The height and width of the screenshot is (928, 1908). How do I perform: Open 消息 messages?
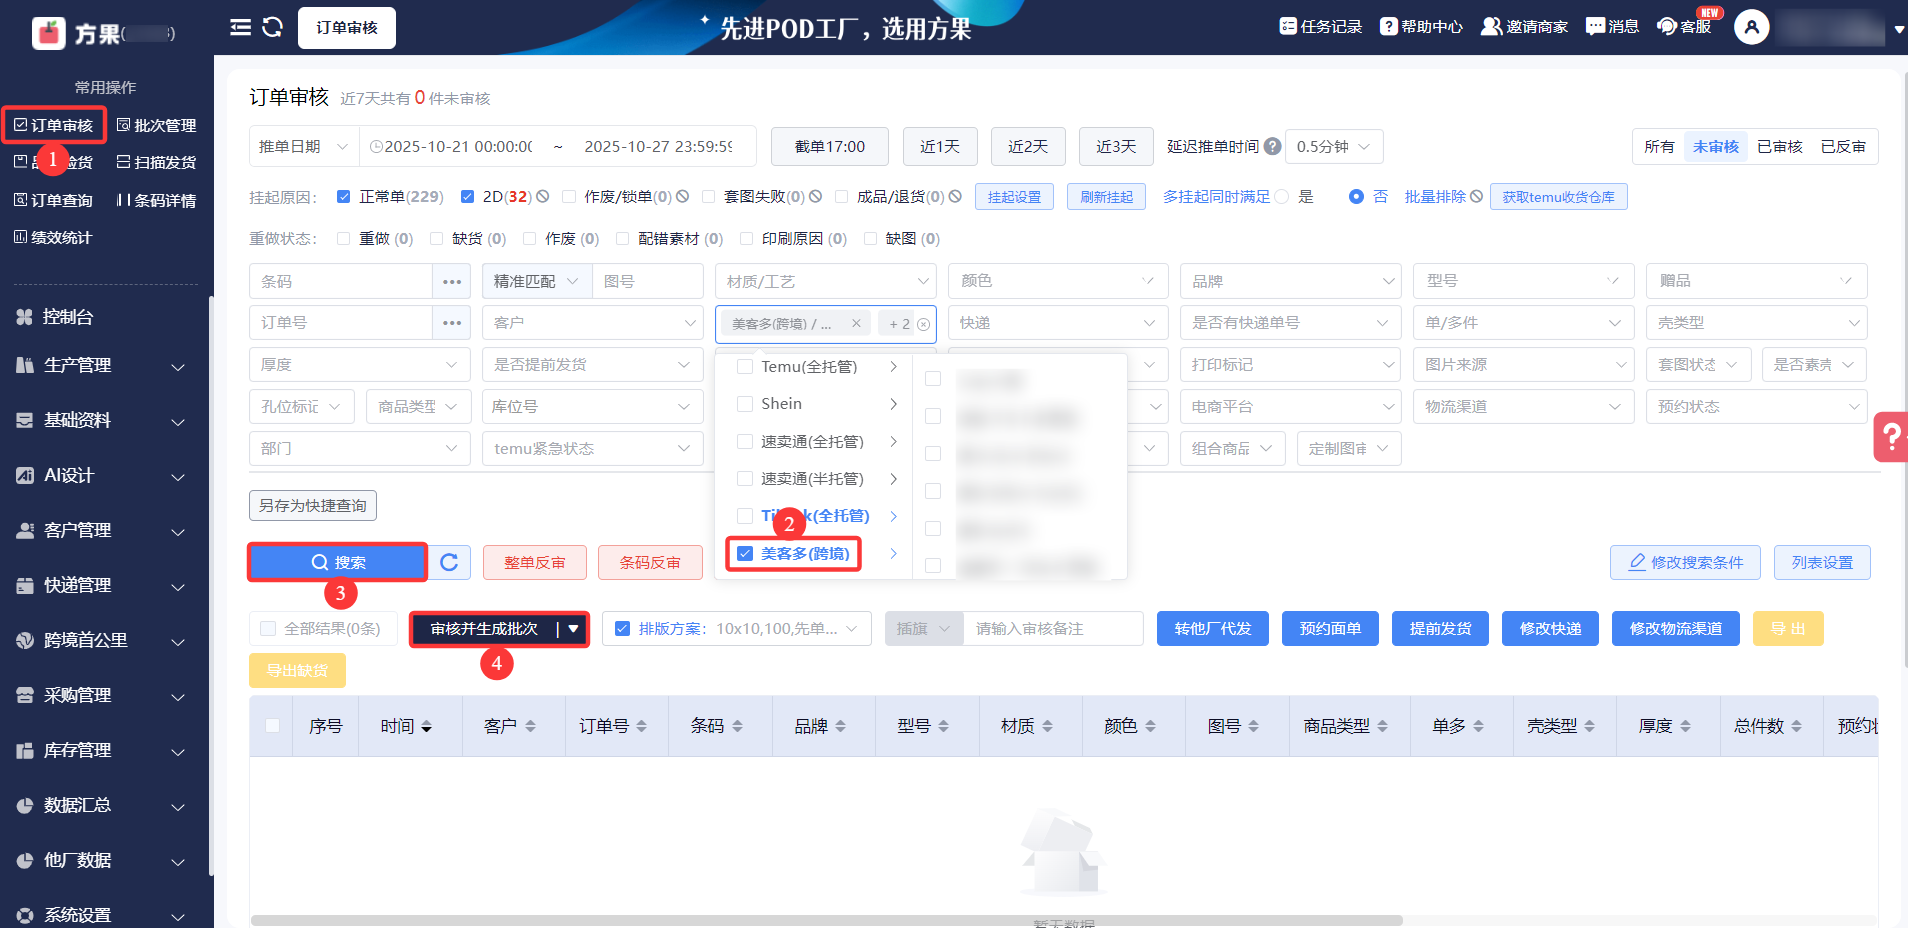(x=1612, y=27)
